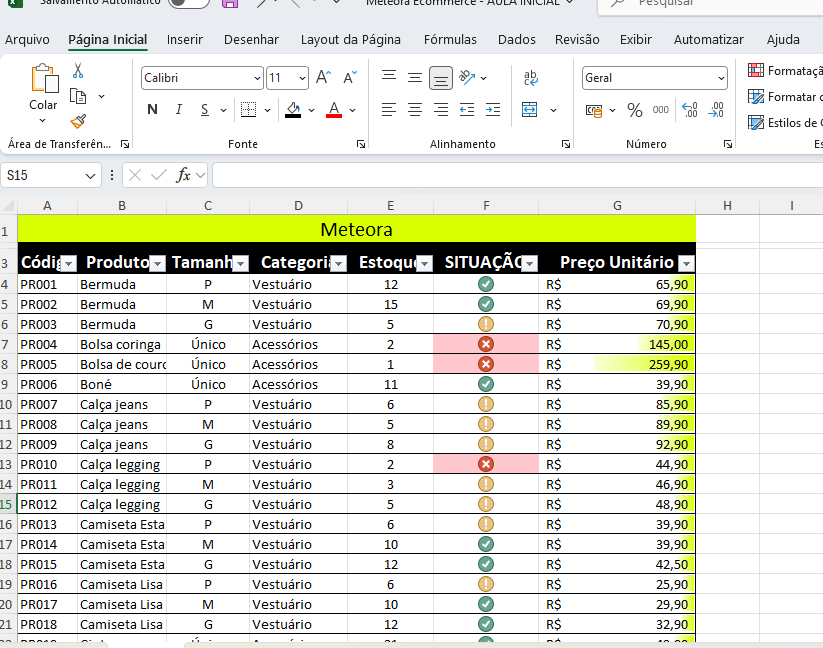
Task: Apply the percent style format
Action: pos(635,110)
